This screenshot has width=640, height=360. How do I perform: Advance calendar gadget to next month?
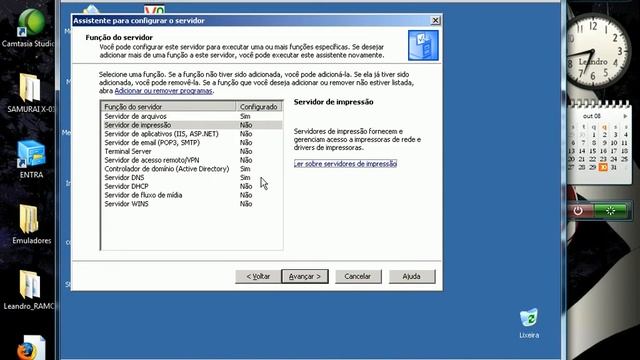pos(625,116)
